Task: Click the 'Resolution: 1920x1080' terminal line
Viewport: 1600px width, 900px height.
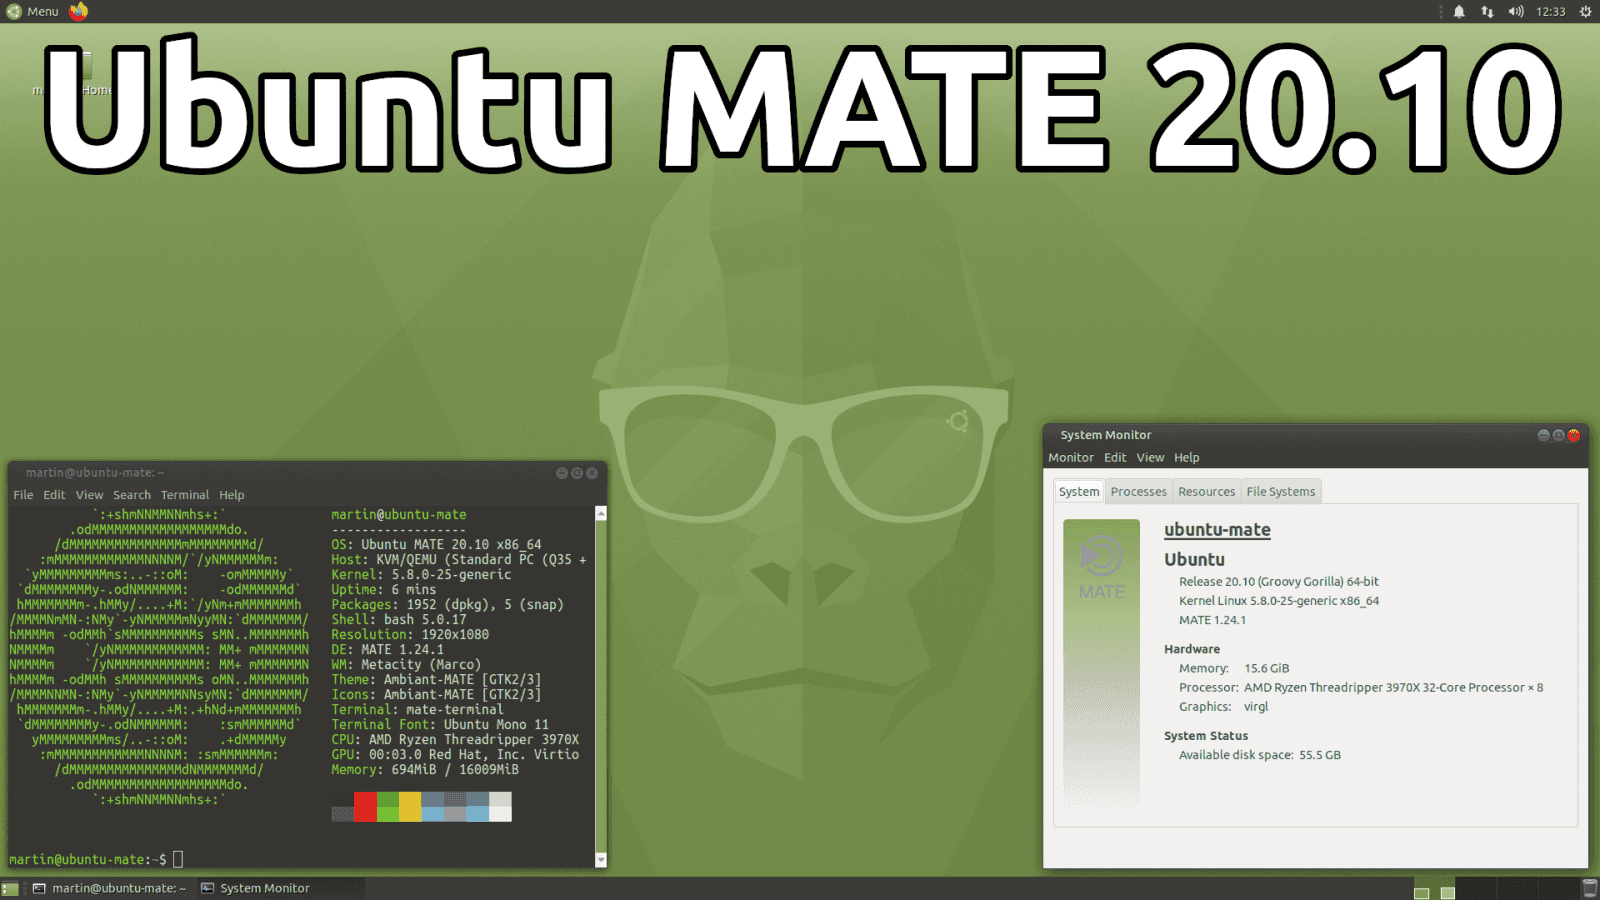Action: 410,635
